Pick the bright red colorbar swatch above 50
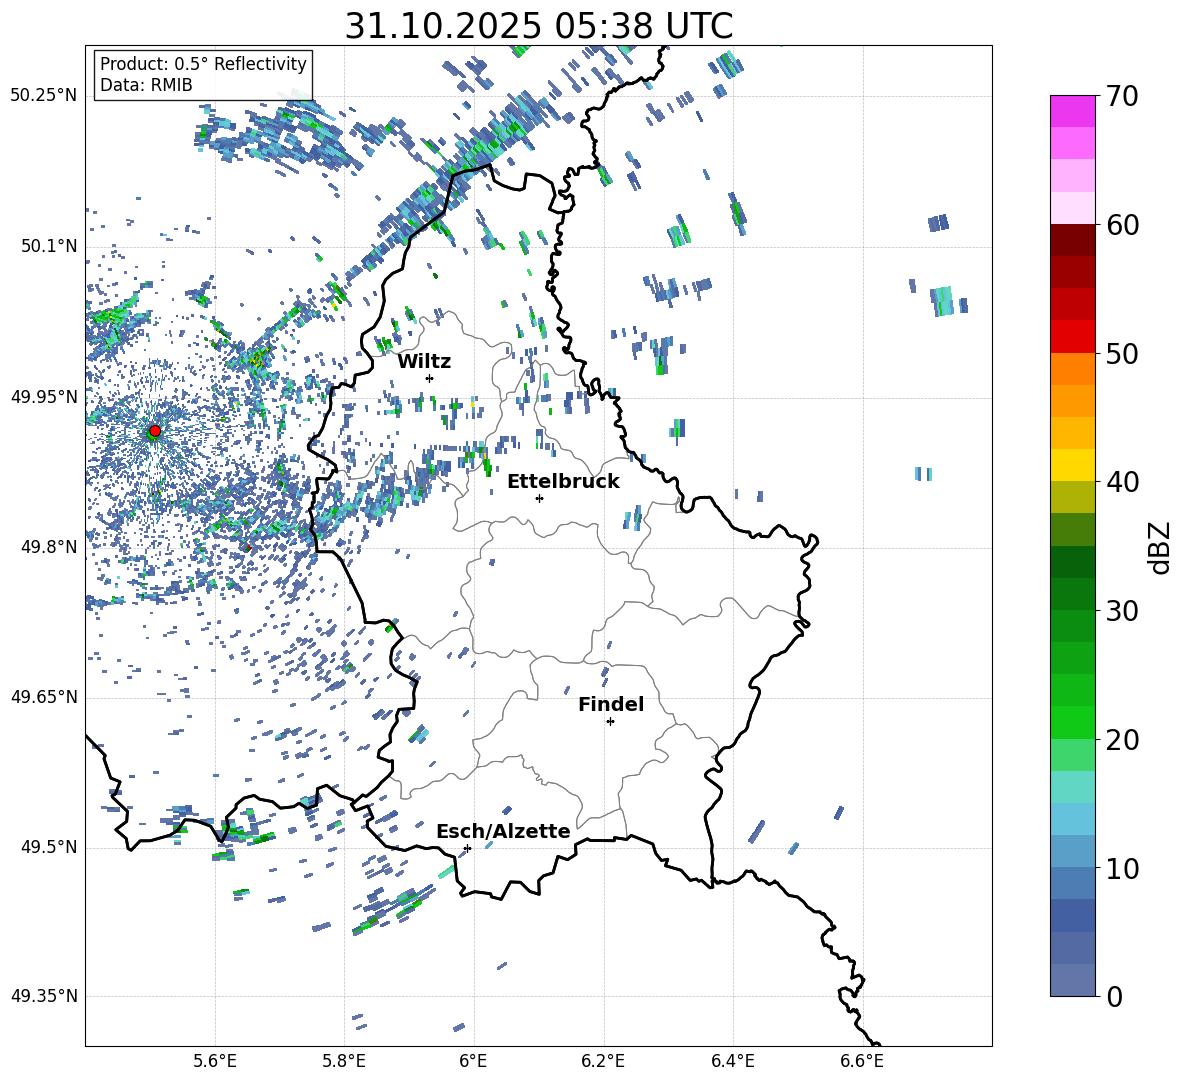This screenshot has height=1081, width=1184. [x=1073, y=336]
